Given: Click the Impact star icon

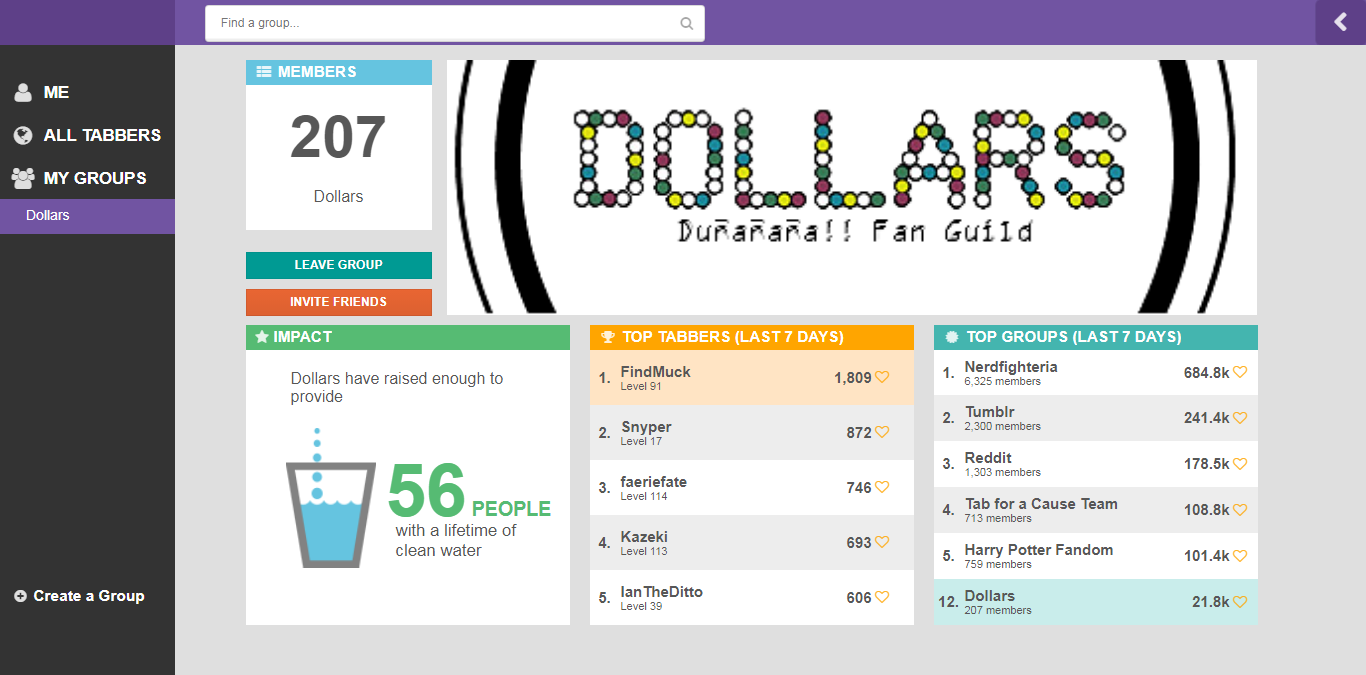Looking at the screenshot, I should 262,337.
